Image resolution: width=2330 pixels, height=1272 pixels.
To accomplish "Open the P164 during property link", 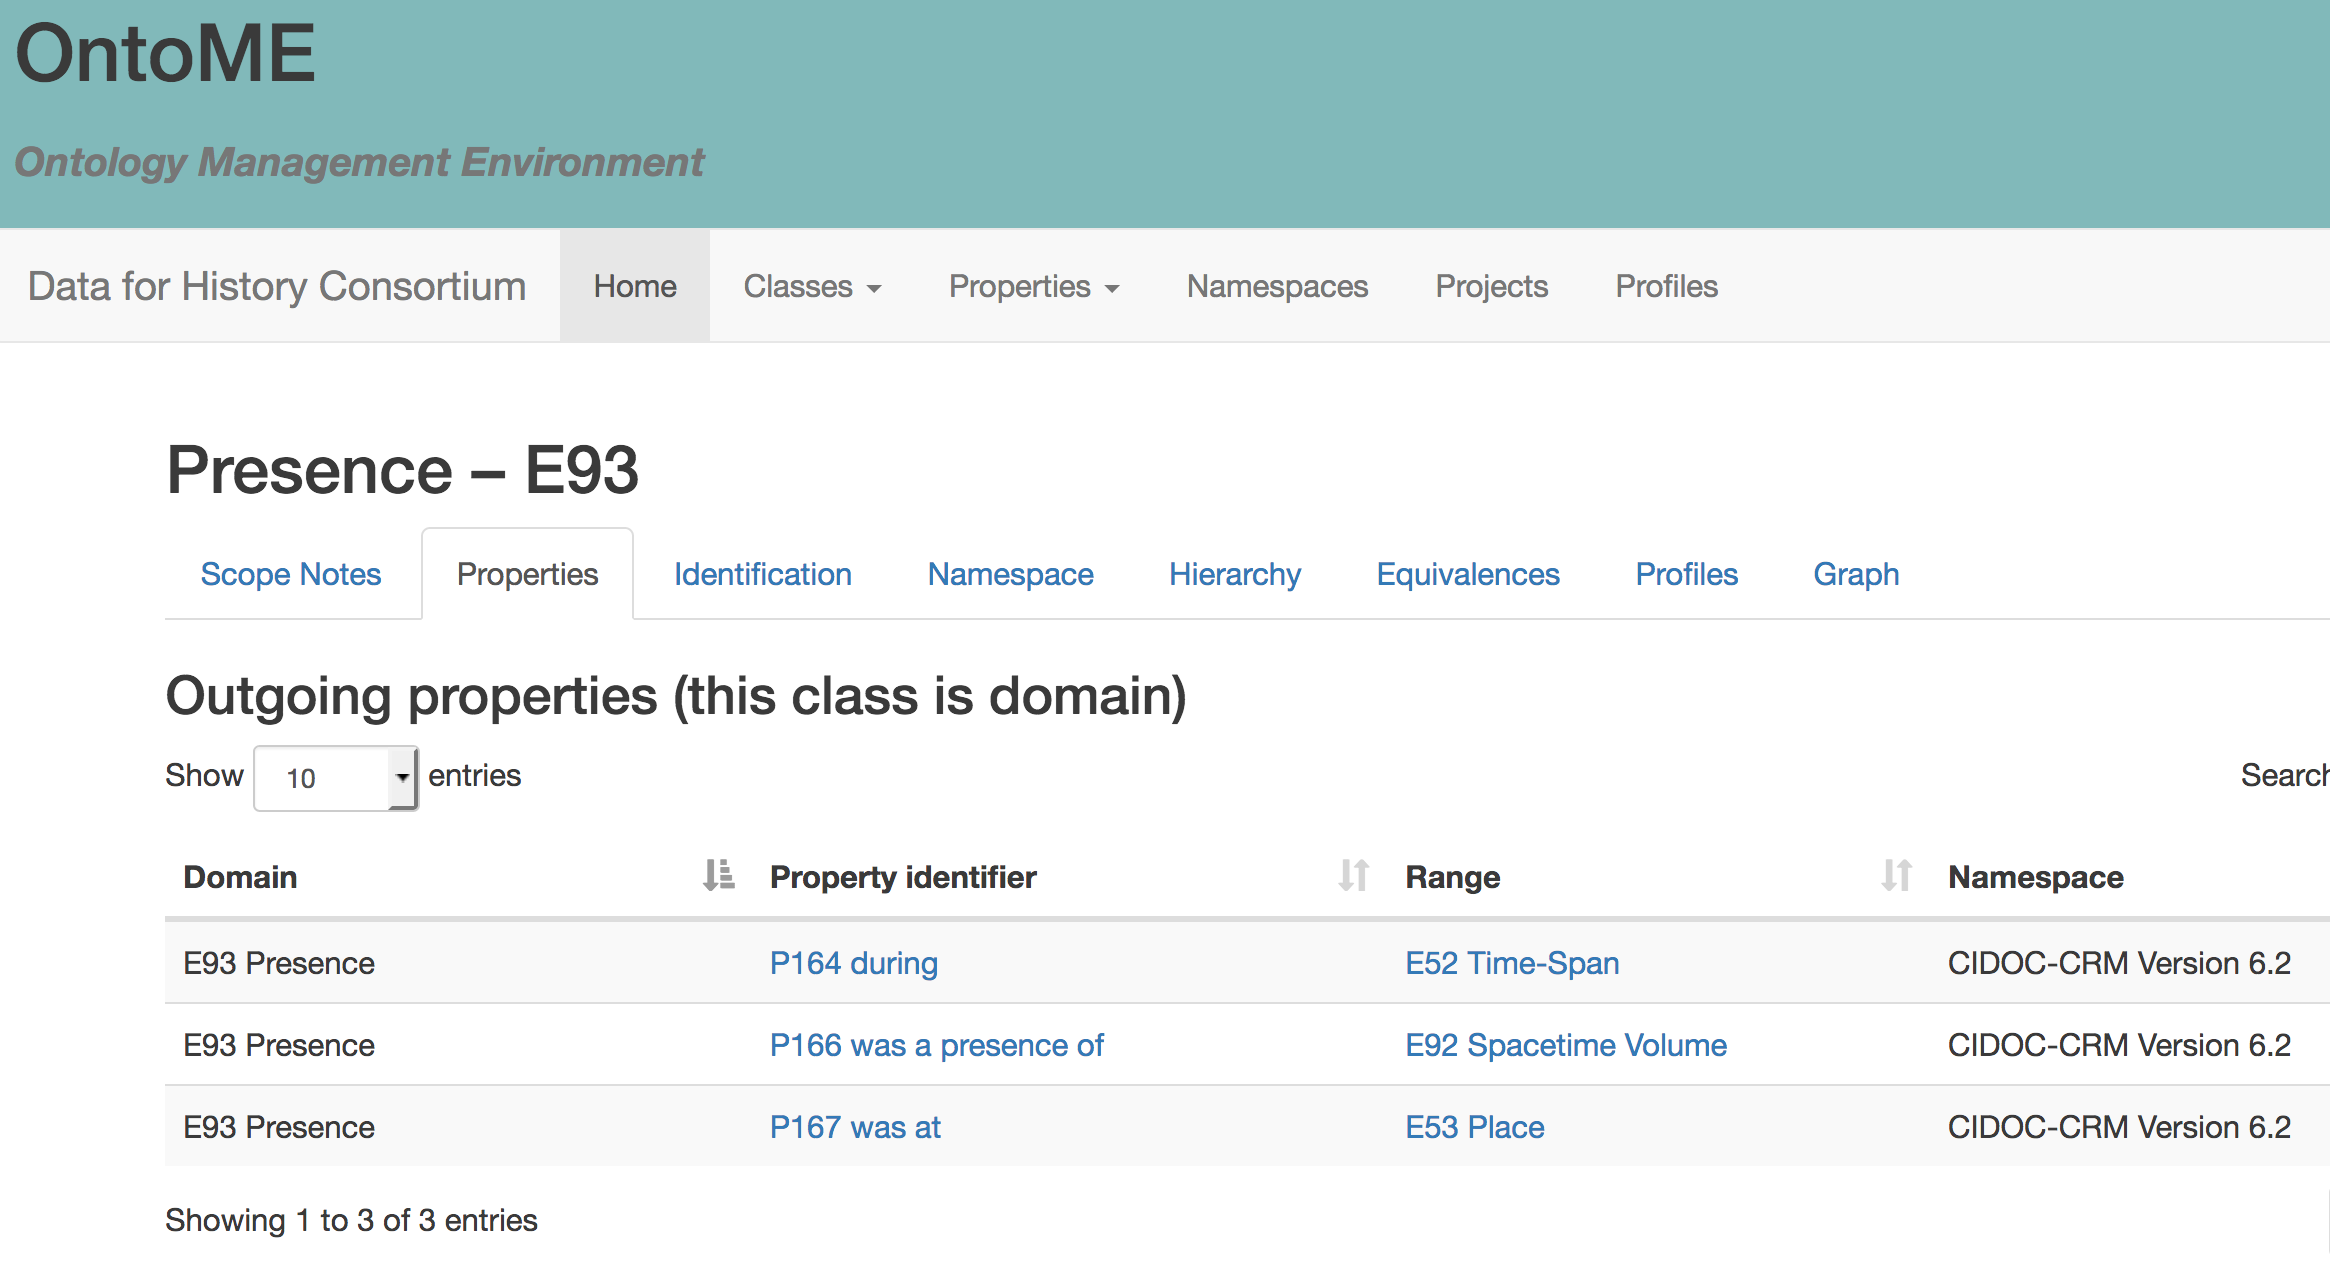I will click(x=853, y=963).
